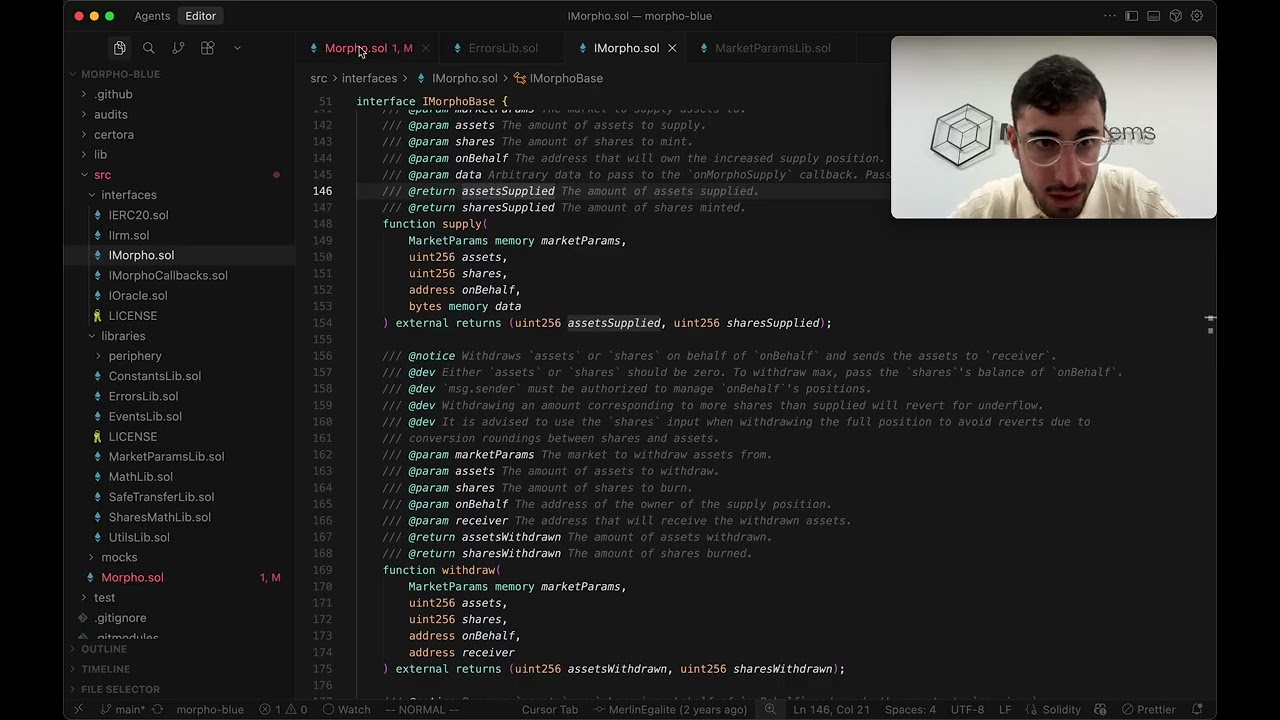
Task: Open the Search view in sidebar
Action: (149, 48)
